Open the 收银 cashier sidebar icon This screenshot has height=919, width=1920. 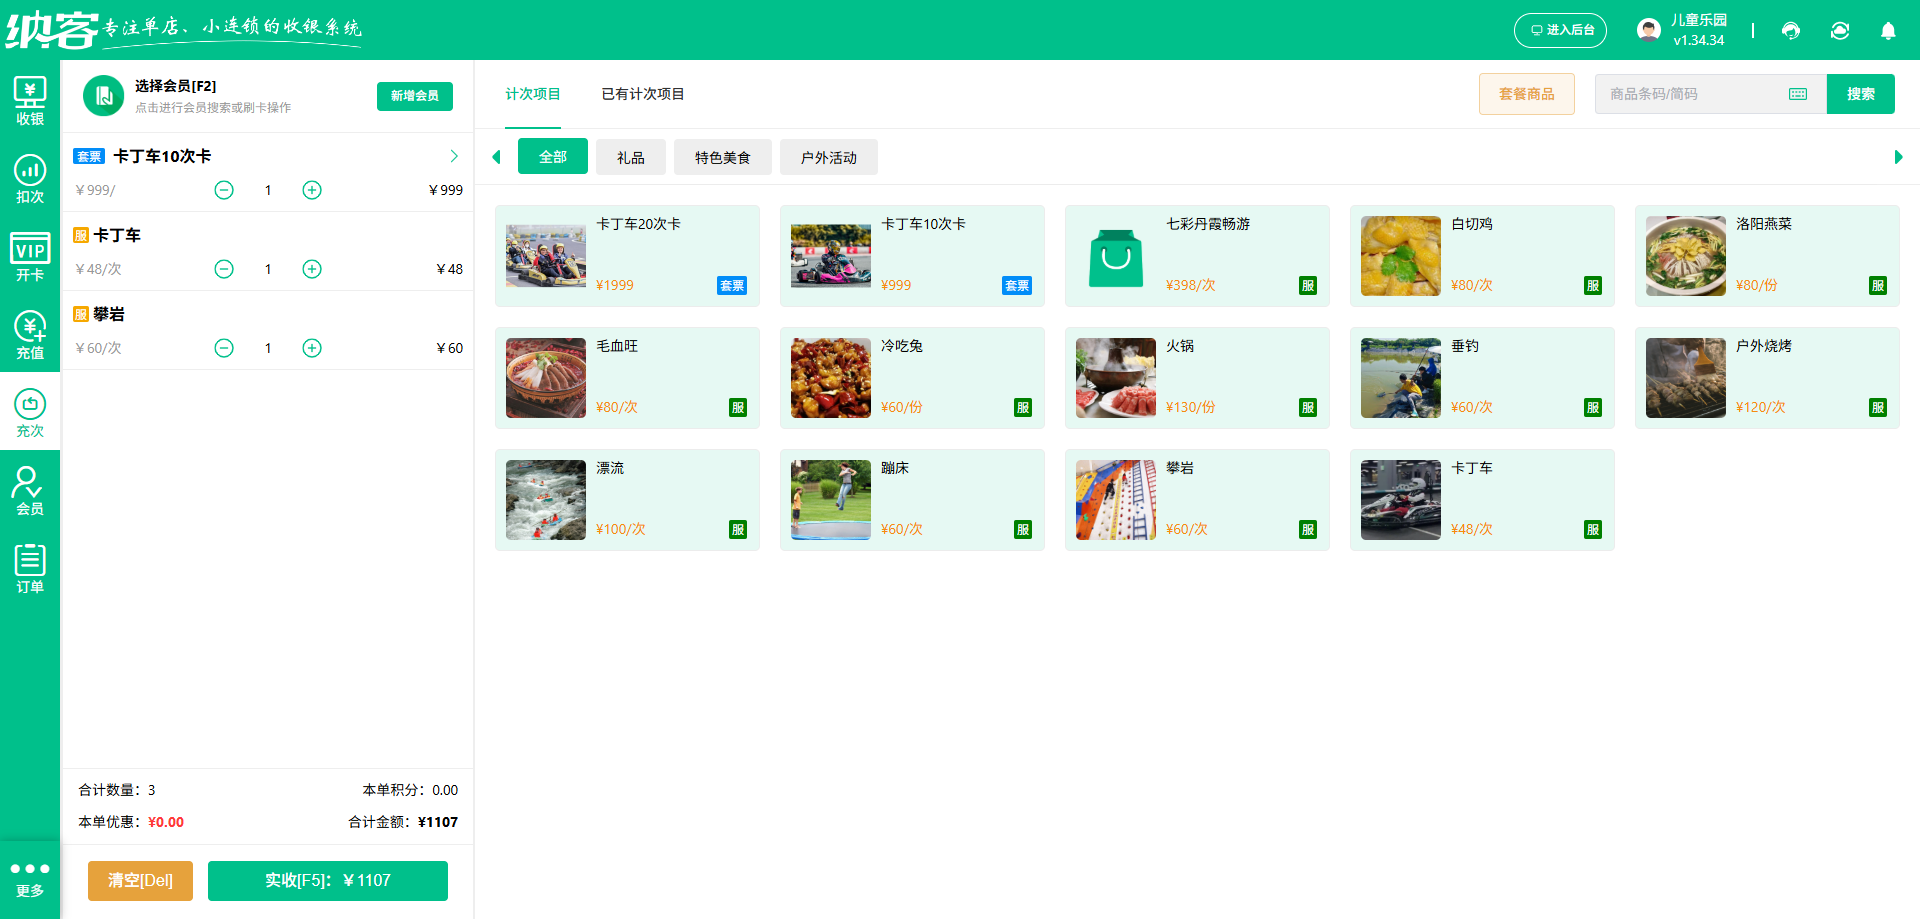[30, 101]
